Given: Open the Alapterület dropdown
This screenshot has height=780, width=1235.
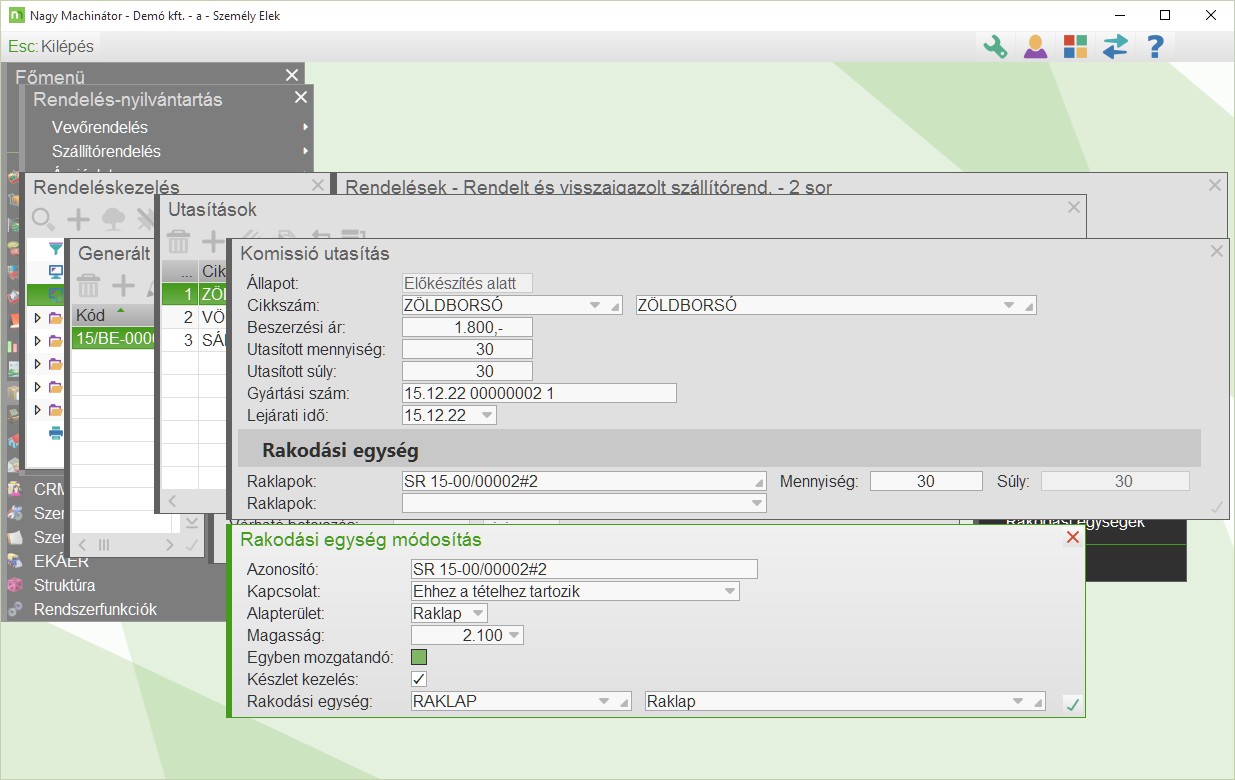Looking at the screenshot, I should pos(477,613).
